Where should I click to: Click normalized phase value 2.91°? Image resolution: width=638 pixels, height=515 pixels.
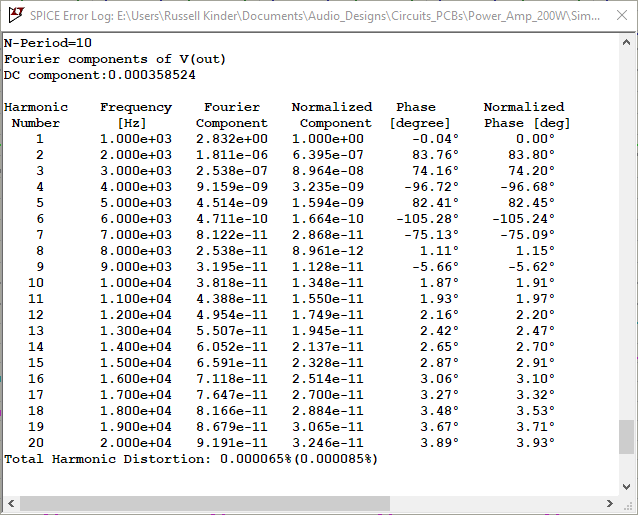pyautogui.click(x=535, y=363)
